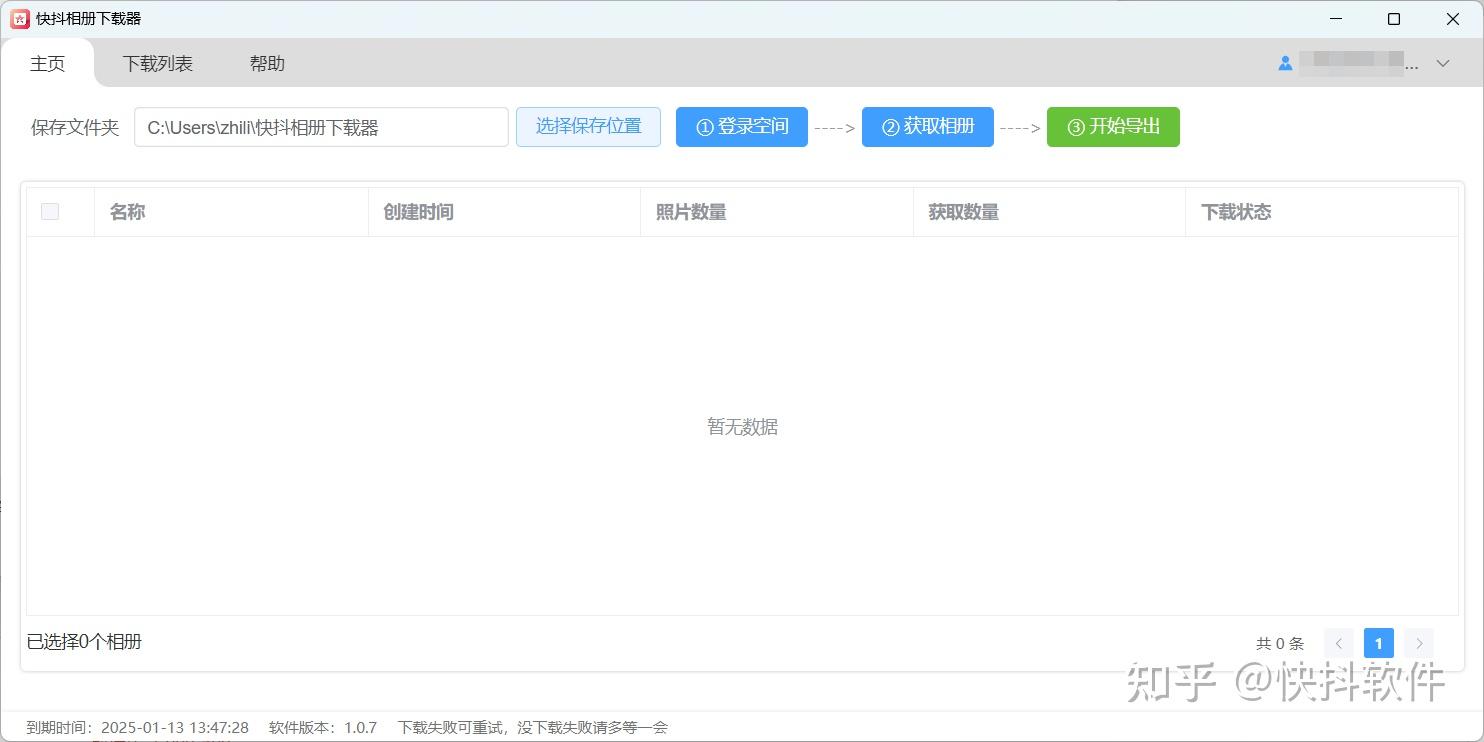Viewport: 1484px width, 742px height.
Task: Open the 帮助 tab
Action: tap(266, 63)
